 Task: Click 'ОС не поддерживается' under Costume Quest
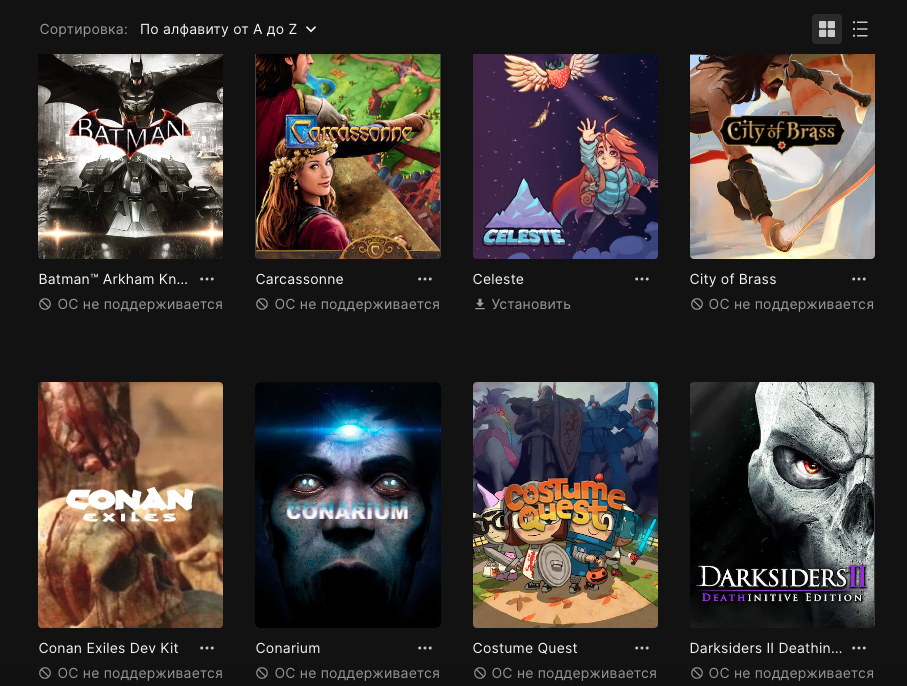click(x=565, y=673)
